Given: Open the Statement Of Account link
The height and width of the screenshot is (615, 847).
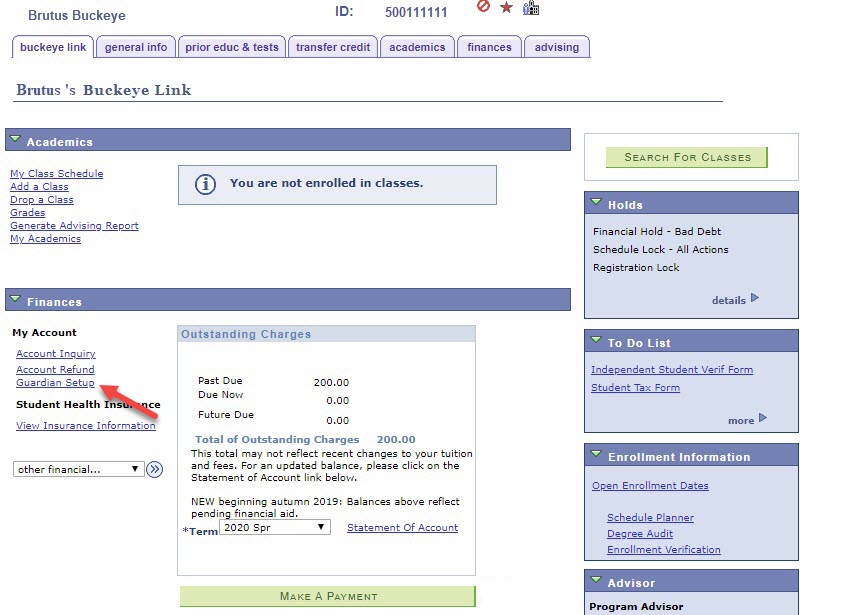Looking at the screenshot, I should pos(402,528).
